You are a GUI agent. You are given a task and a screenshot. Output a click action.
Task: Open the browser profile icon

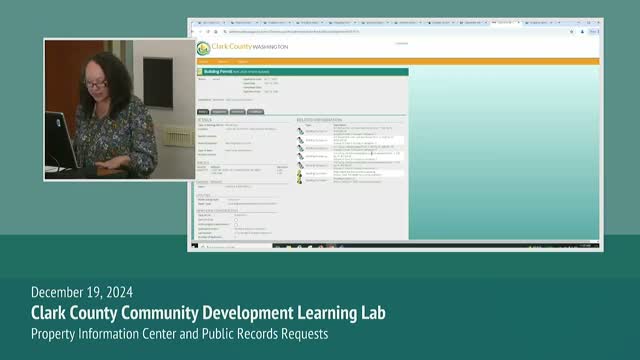[x=582, y=31]
